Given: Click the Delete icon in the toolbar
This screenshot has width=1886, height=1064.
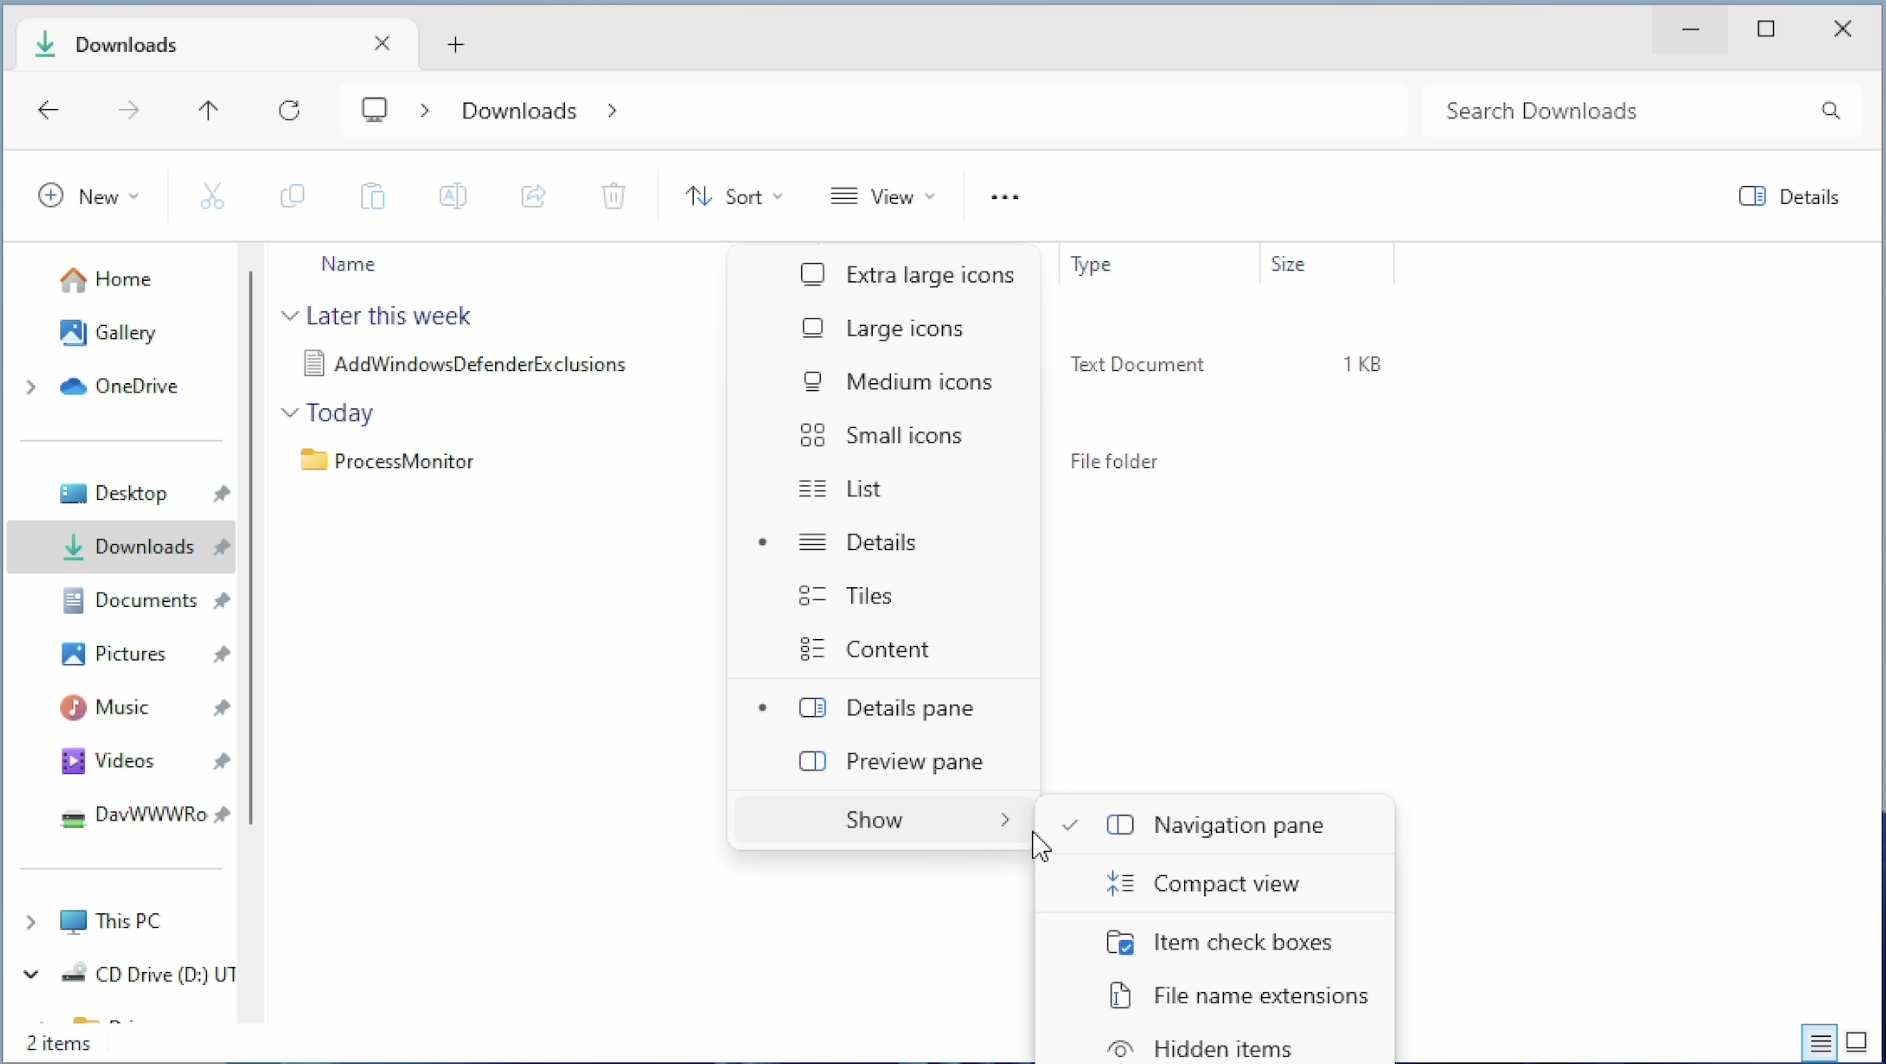Looking at the screenshot, I should [x=613, y=196].
